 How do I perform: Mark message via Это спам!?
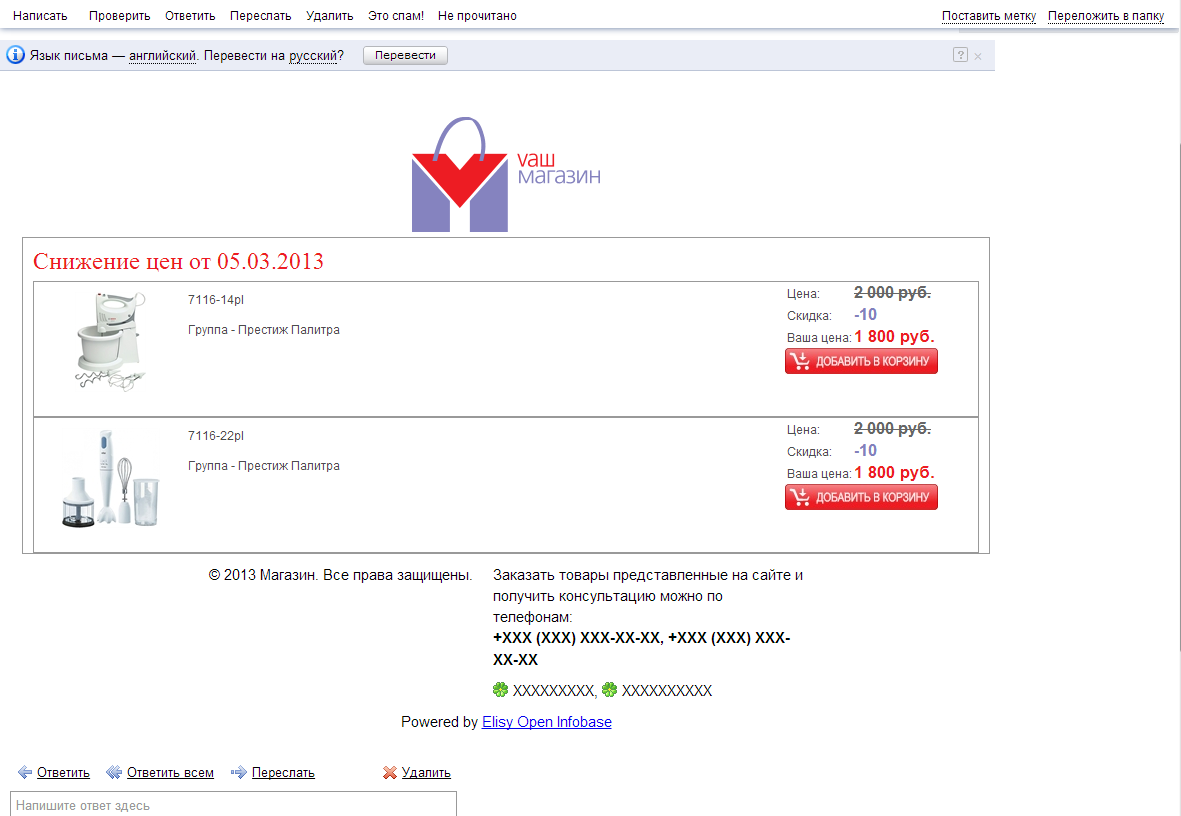click(396, 16)
